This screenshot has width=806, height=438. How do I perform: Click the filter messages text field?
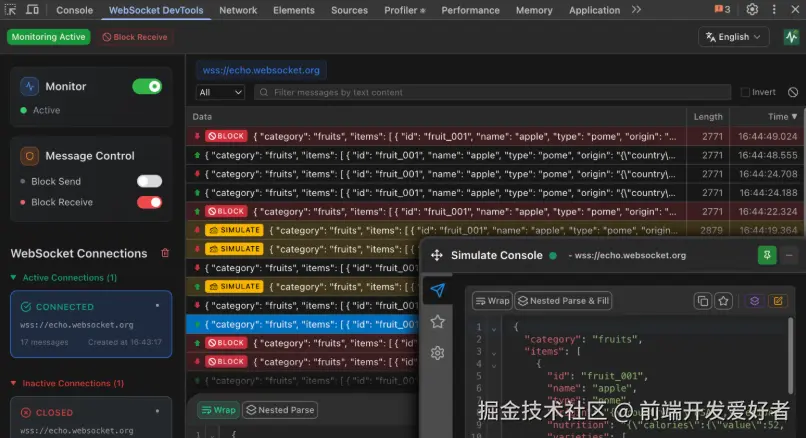pyautogui.click(x=492, y=93)
